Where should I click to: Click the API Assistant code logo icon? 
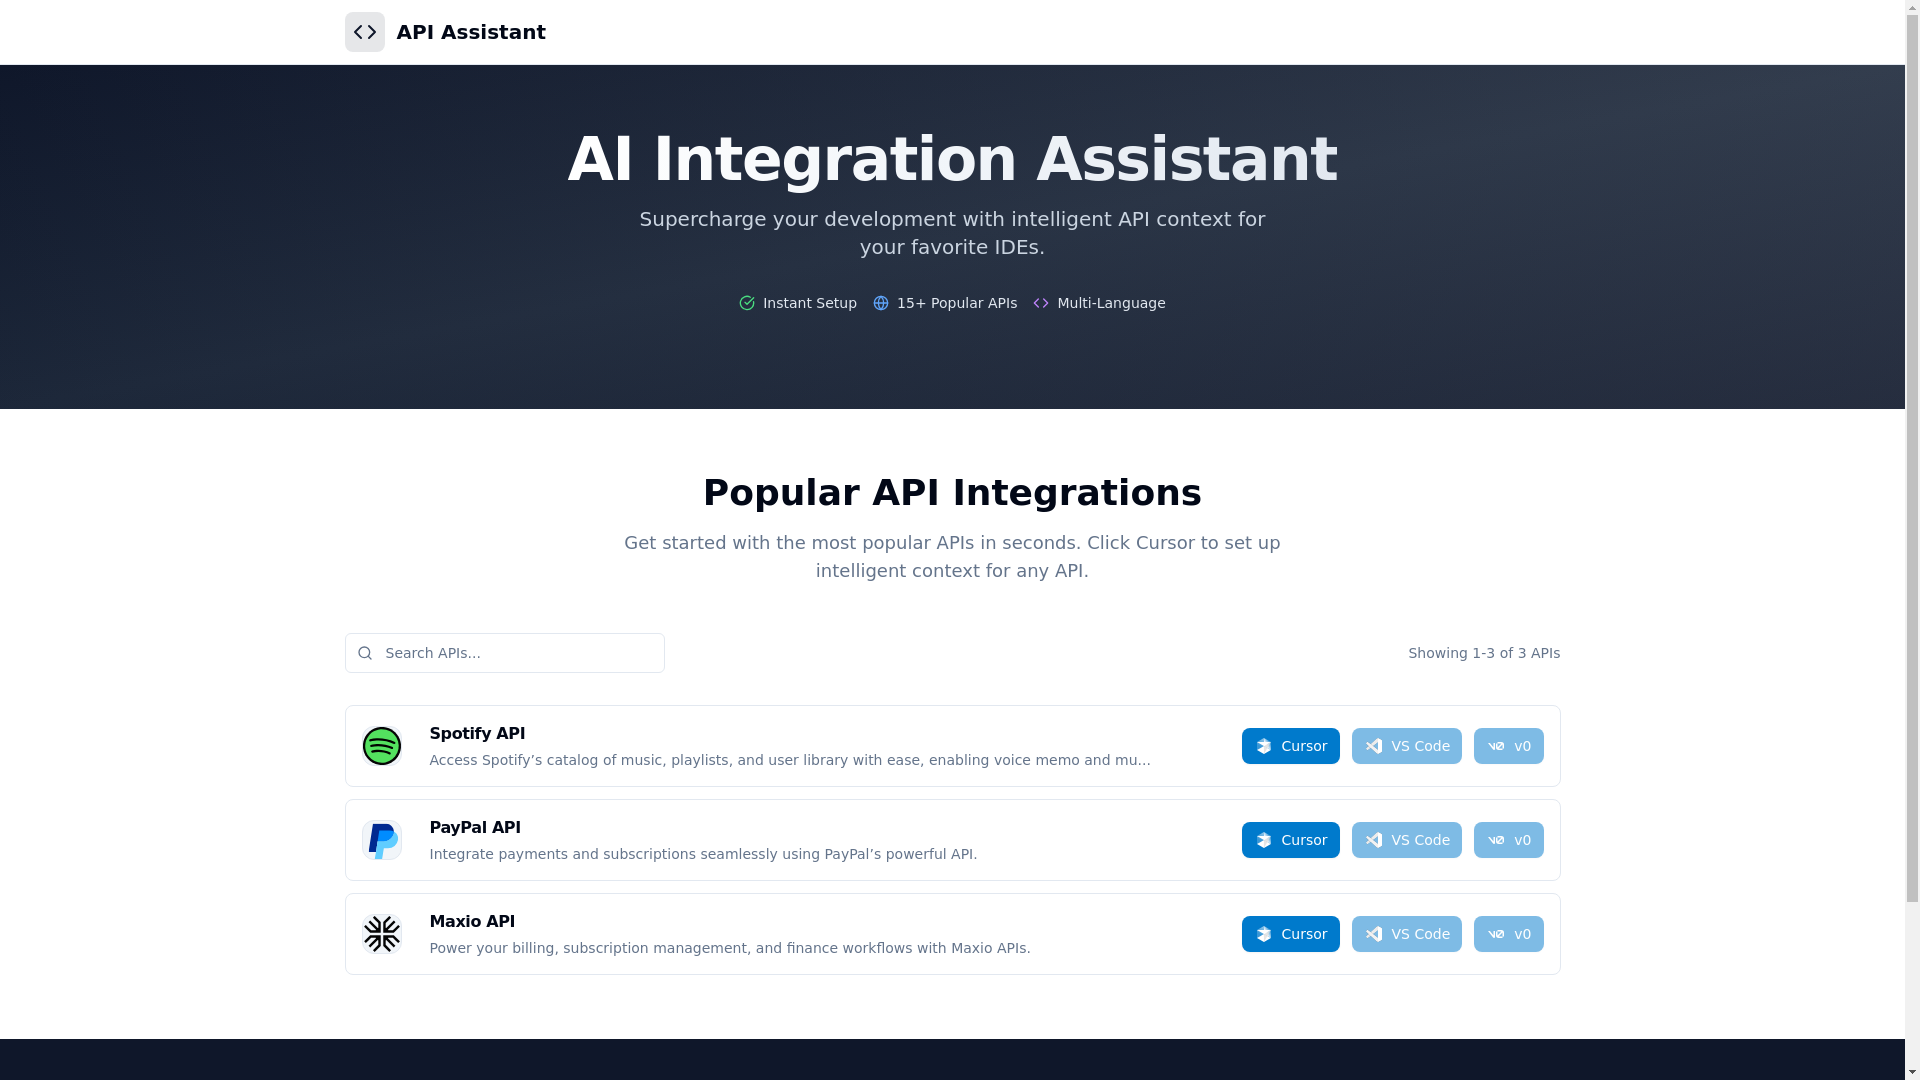[365, 32]
